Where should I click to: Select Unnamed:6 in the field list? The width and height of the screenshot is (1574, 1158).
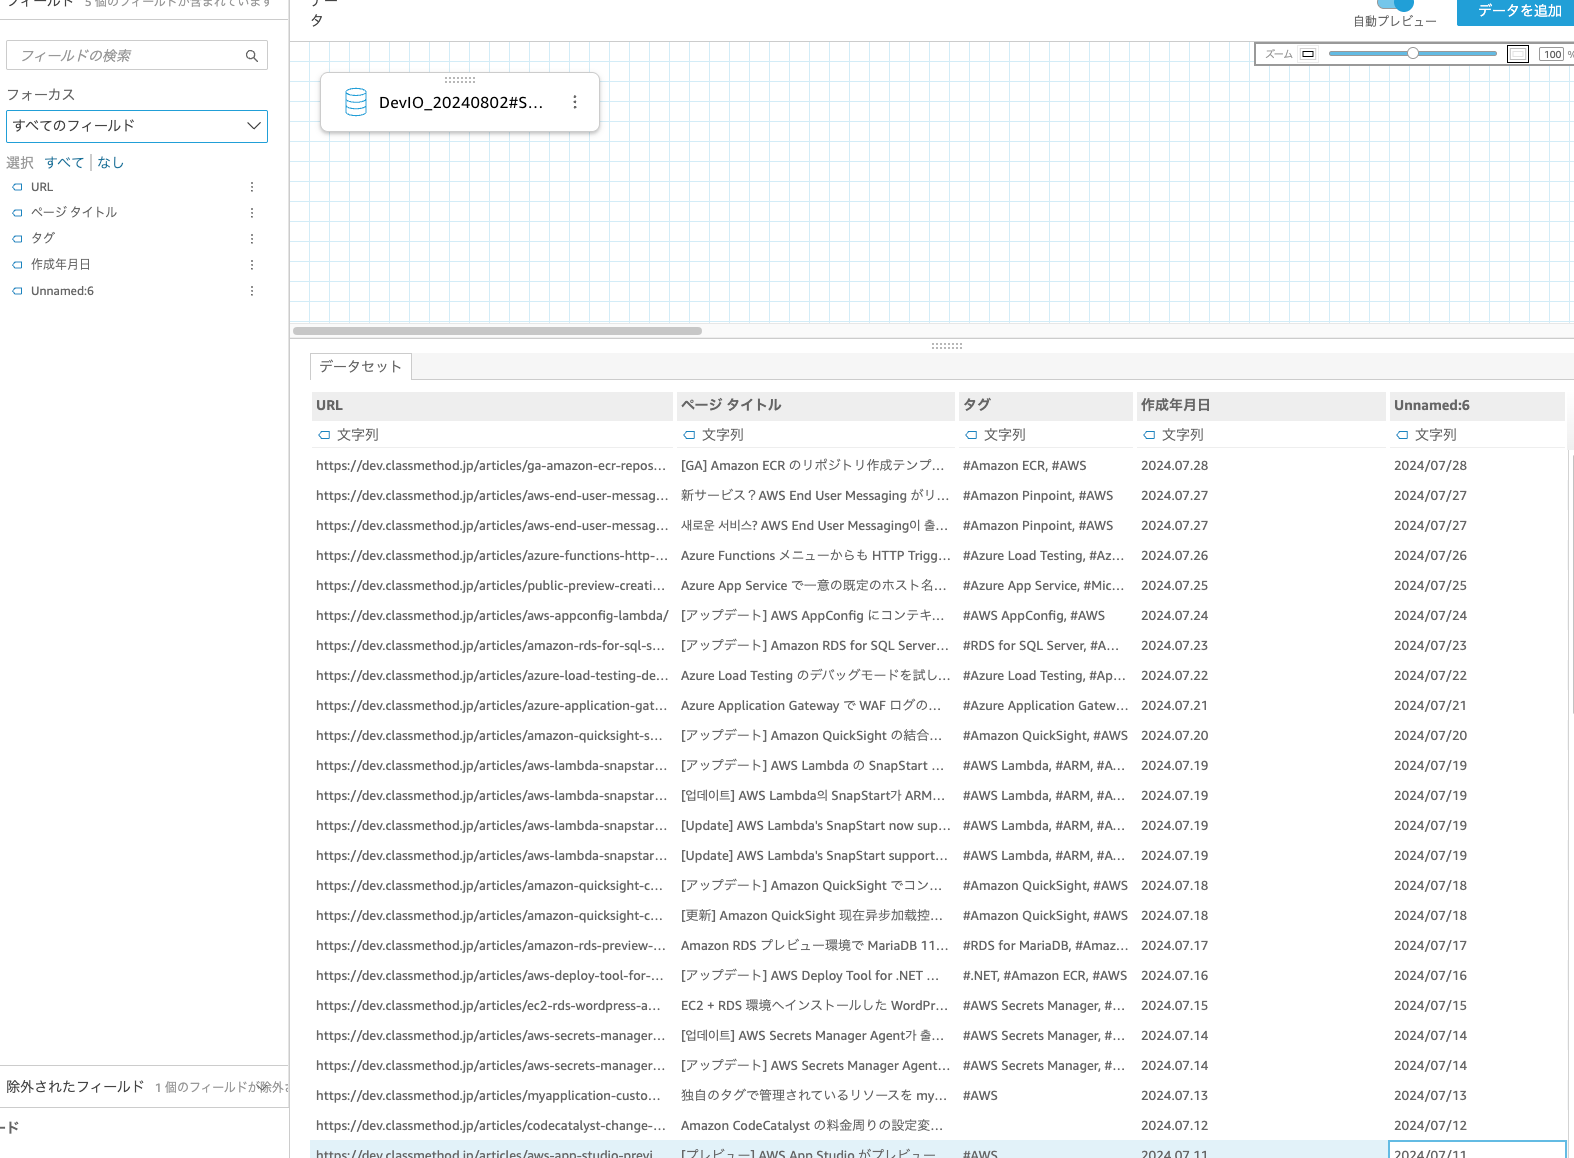pyautogui.click(x=62, y=291)
